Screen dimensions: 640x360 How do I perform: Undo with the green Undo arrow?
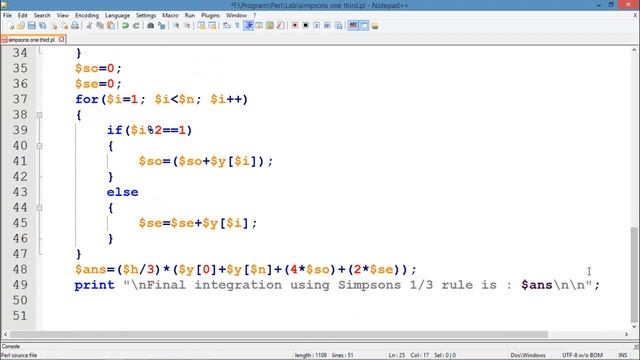pos(125,26)
